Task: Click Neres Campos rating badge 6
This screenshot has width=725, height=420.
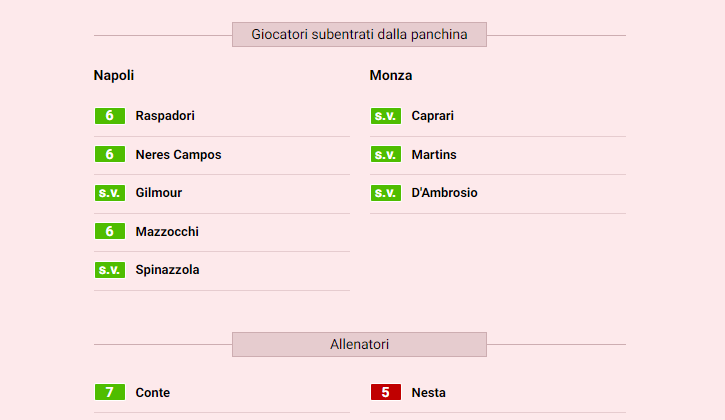Action: (x=109, y=155)
